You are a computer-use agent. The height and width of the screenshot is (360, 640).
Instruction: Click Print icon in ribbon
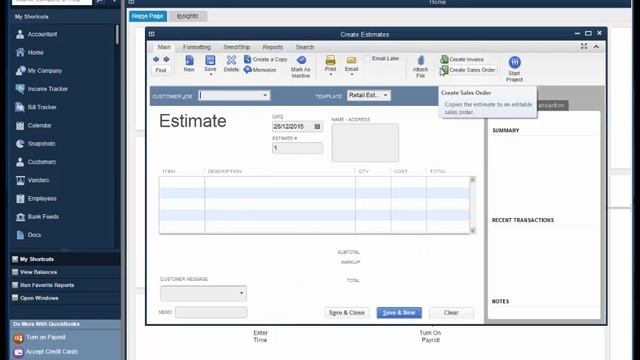coord(331,61)
